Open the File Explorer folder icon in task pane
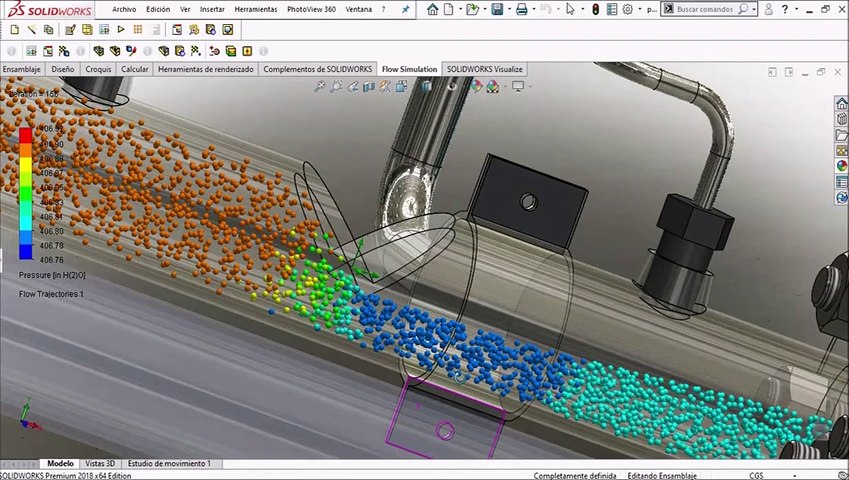 pos(841,134)
